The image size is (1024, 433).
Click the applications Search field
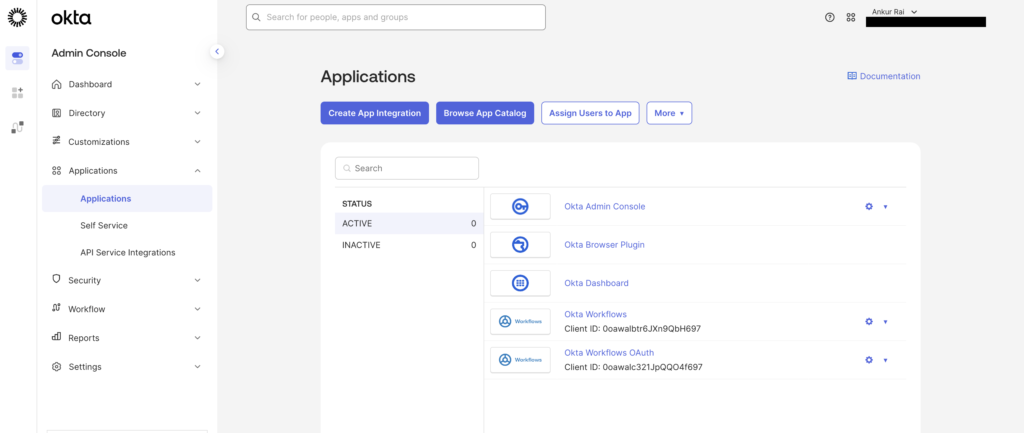(x=407, y=168)
